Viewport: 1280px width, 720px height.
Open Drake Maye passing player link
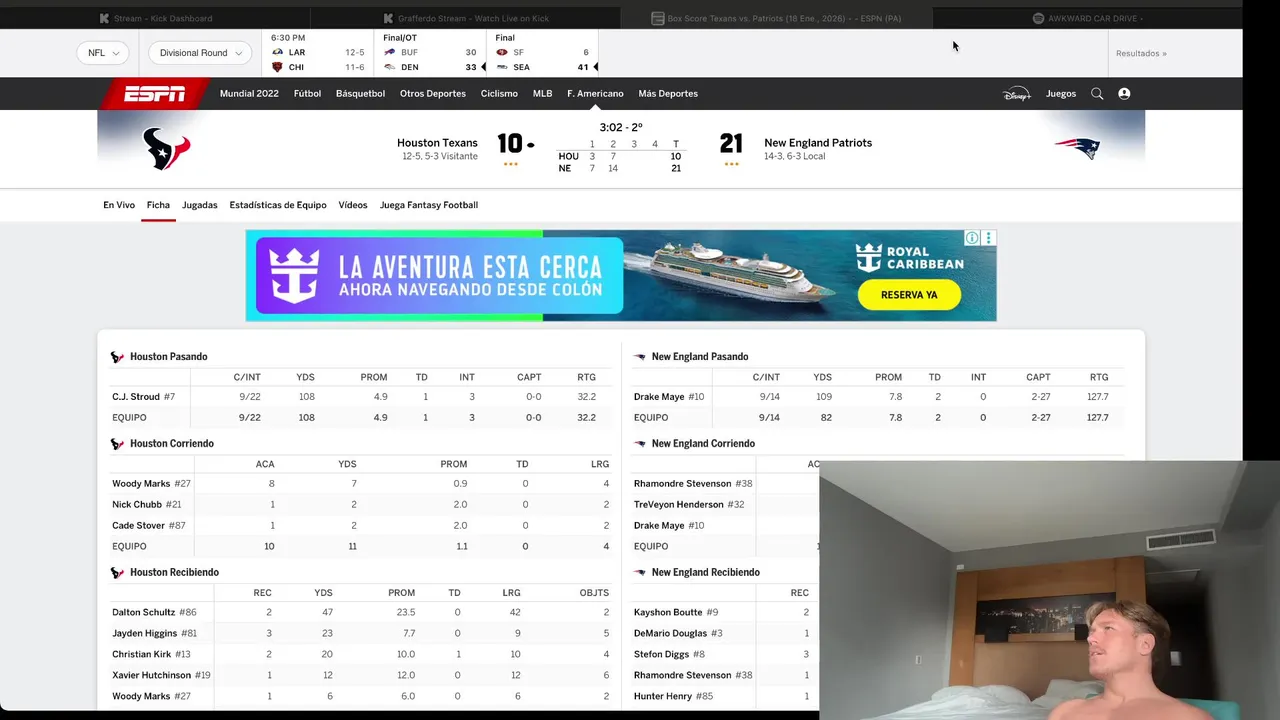tap(659, 397)
